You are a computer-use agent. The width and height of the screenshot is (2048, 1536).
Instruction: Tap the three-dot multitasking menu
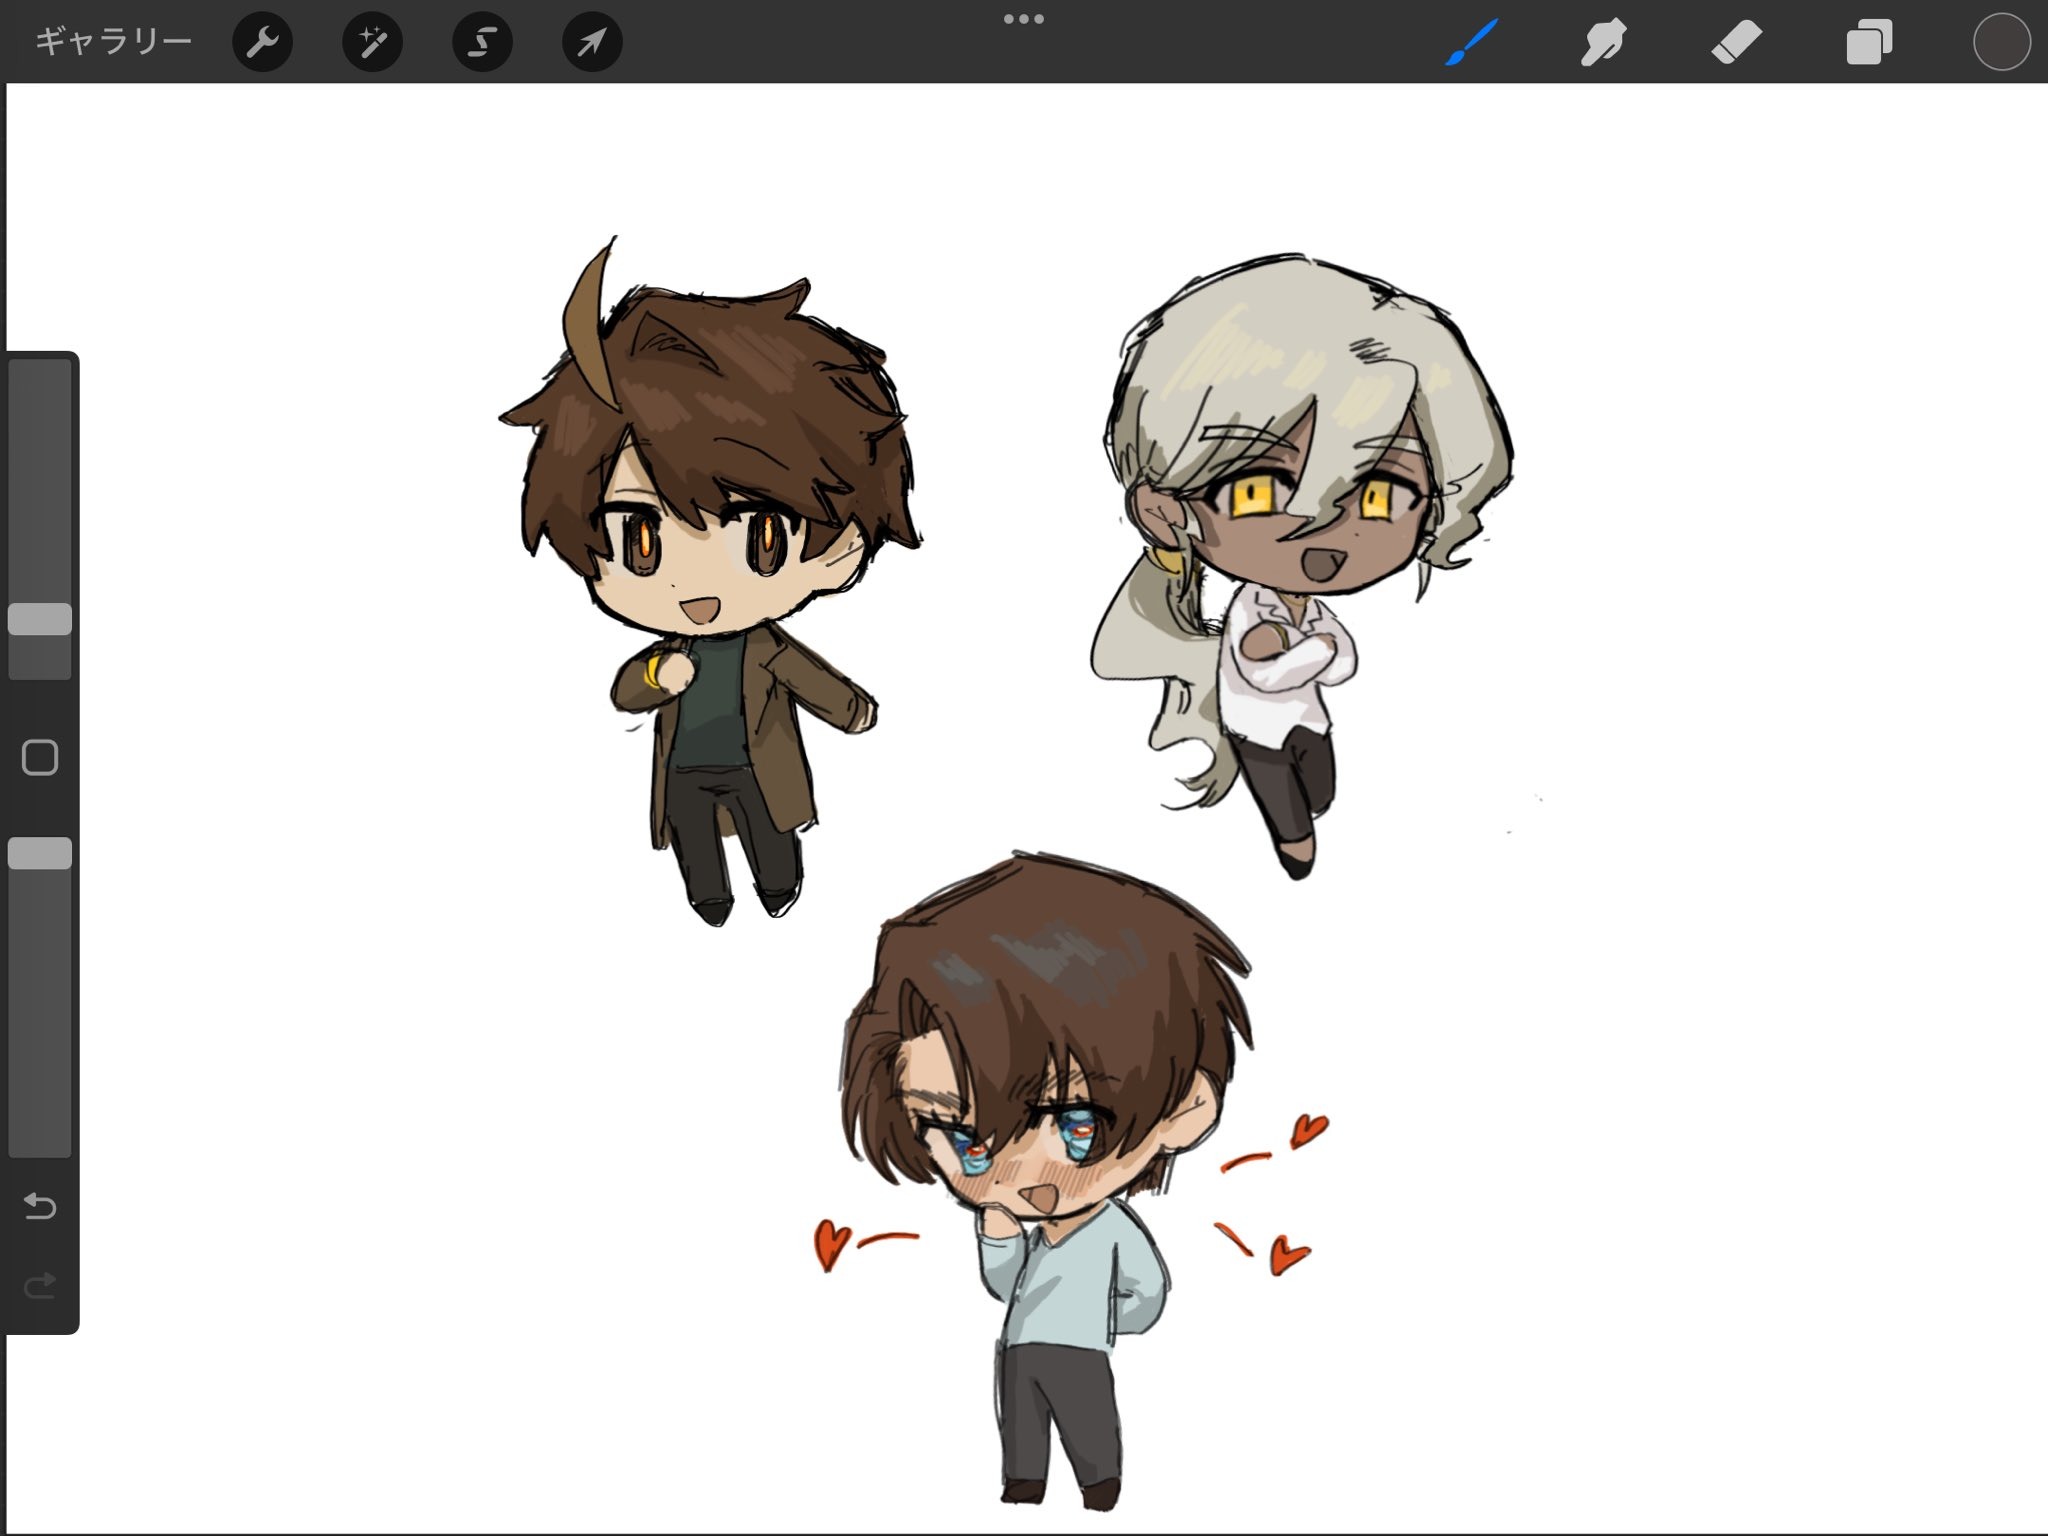[1023, 19]
